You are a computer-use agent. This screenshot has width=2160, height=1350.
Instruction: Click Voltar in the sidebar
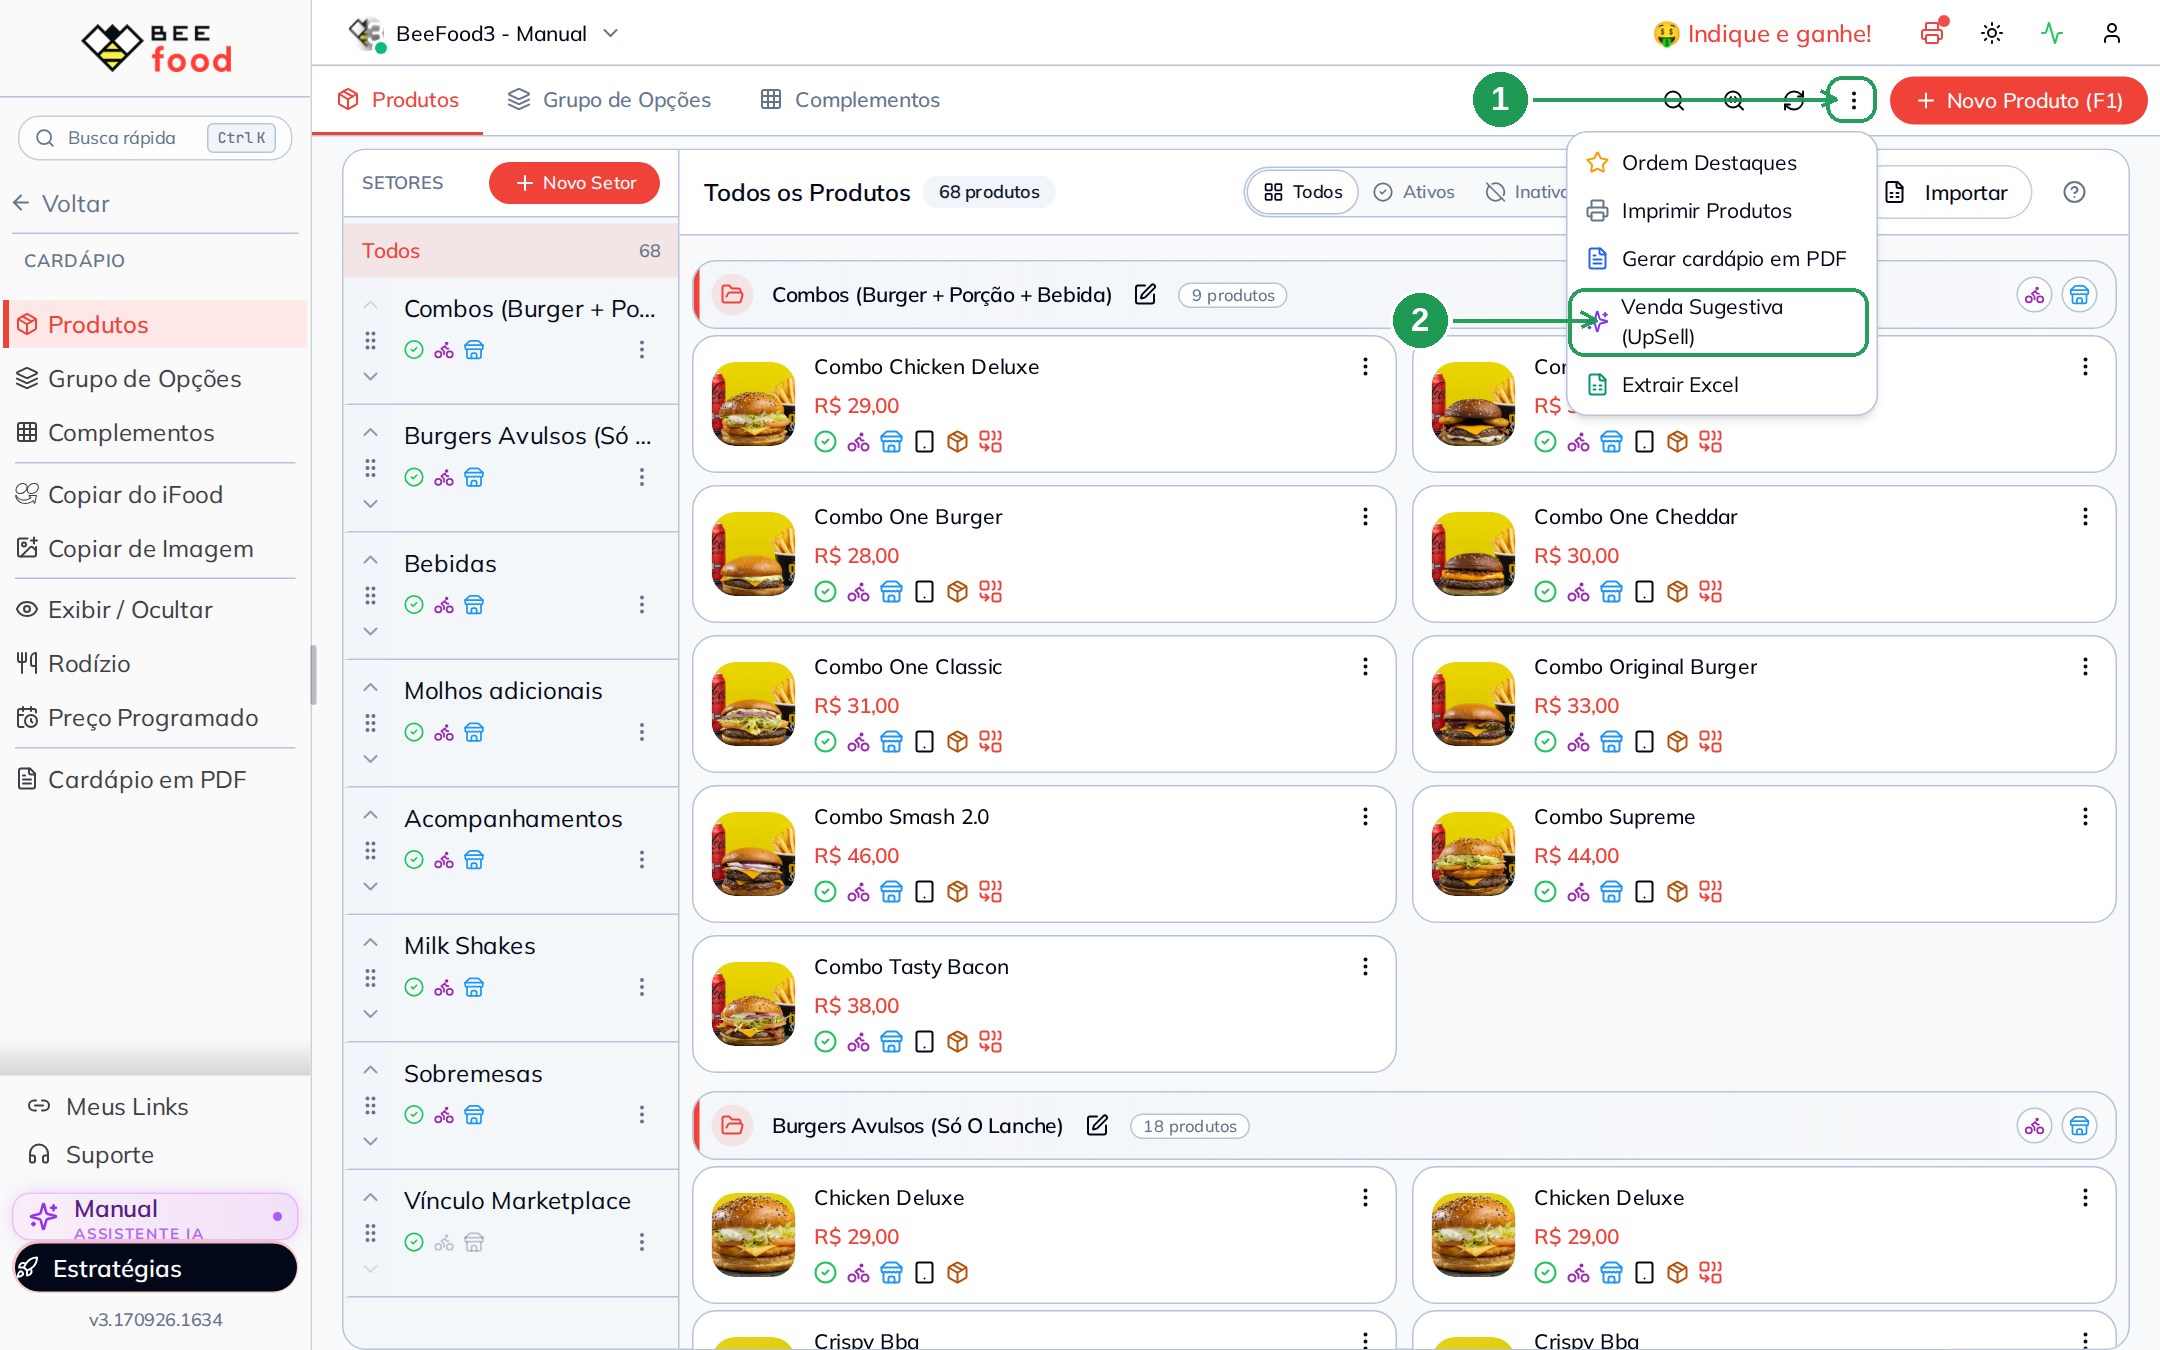tap(62, 203)
